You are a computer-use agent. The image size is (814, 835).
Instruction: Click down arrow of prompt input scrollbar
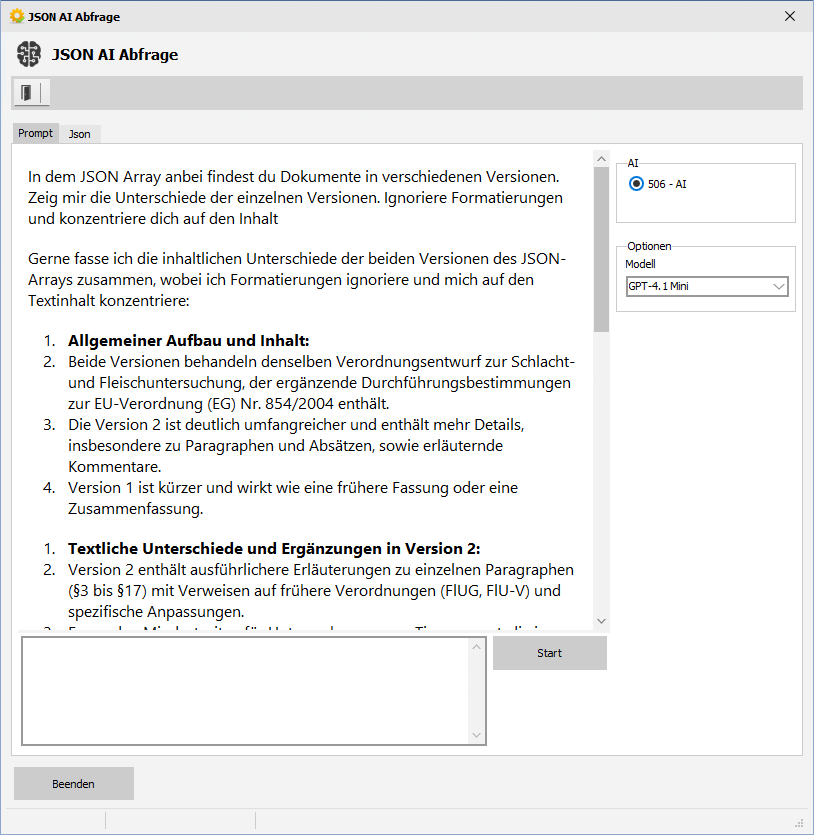click(x=477, y=735)
